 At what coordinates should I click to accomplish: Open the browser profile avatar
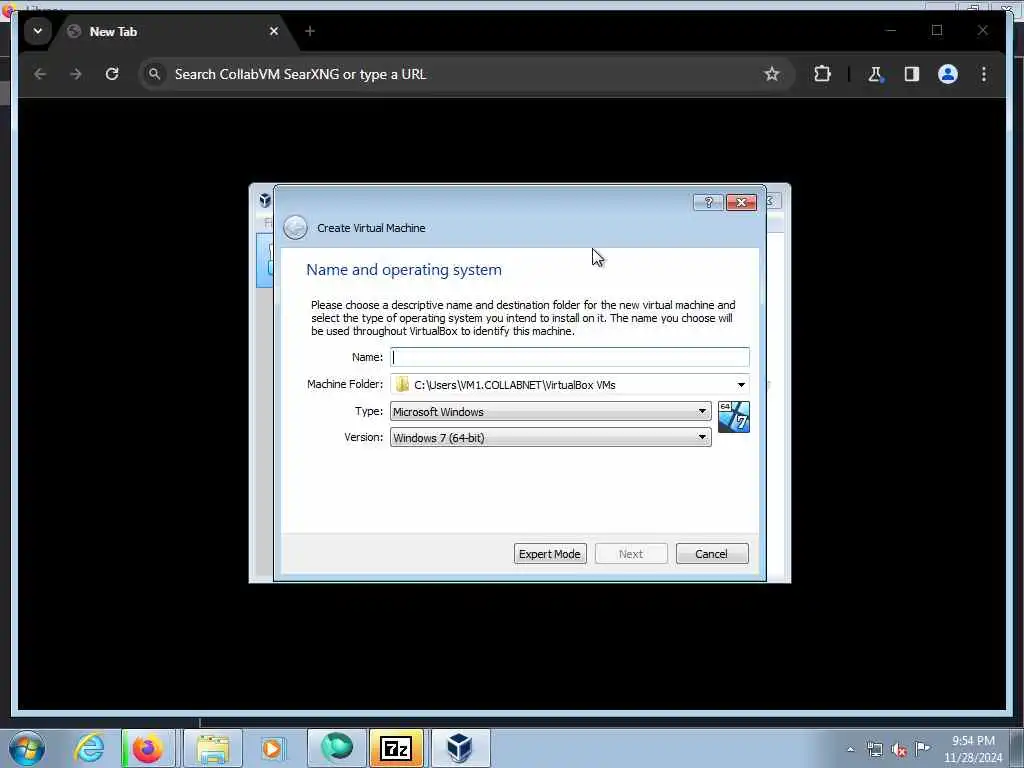pos(948,74)
